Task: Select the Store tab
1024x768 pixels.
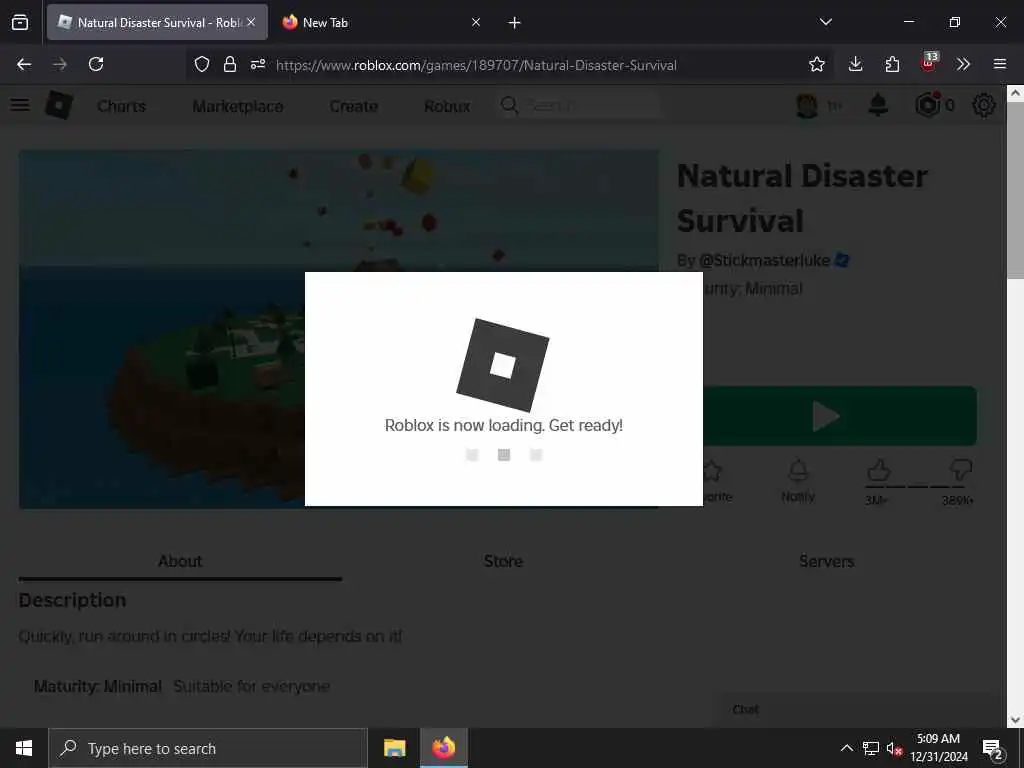Action: pos(504,562)
